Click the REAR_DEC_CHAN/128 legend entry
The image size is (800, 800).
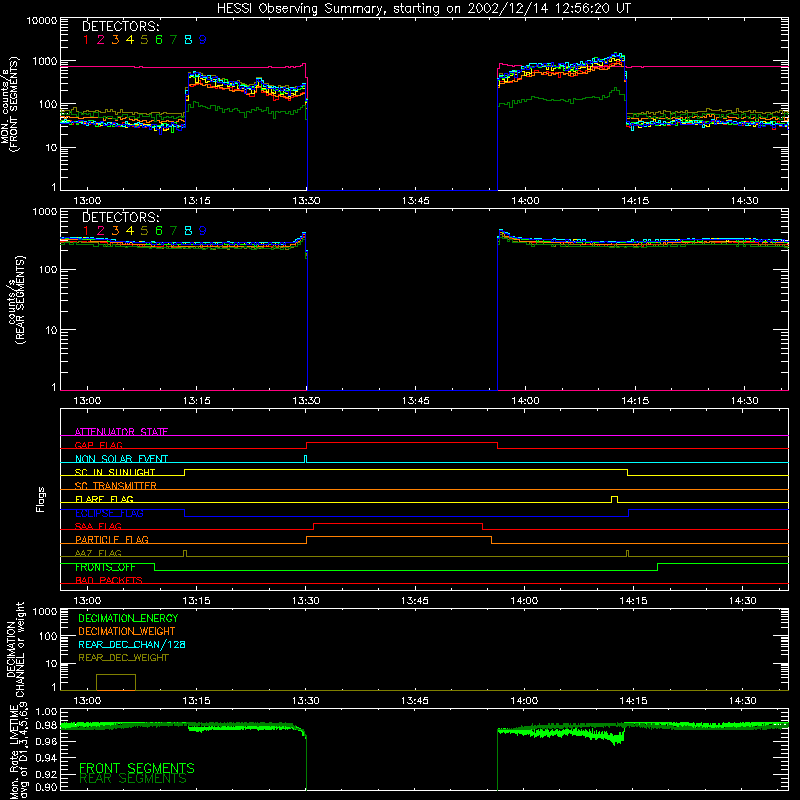(x=132, y=644)
